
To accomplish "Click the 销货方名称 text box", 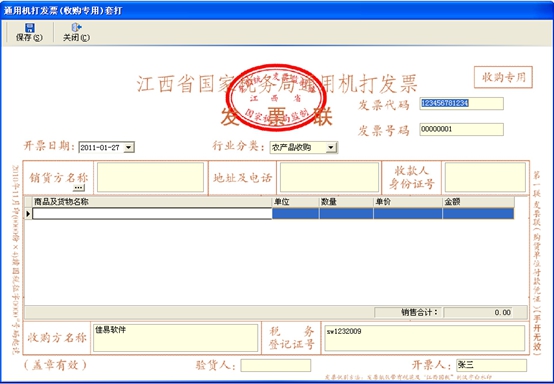I will (151, 177).
